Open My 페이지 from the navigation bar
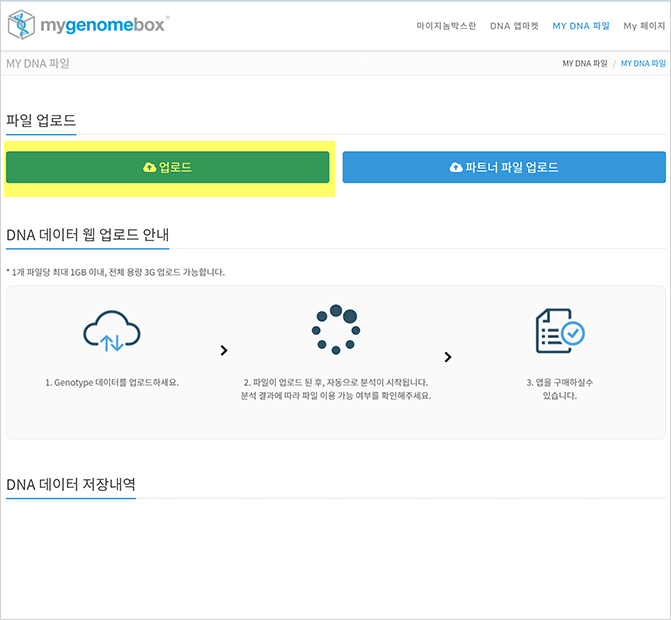This screenshot has width=671, height=620. [646, 25]
